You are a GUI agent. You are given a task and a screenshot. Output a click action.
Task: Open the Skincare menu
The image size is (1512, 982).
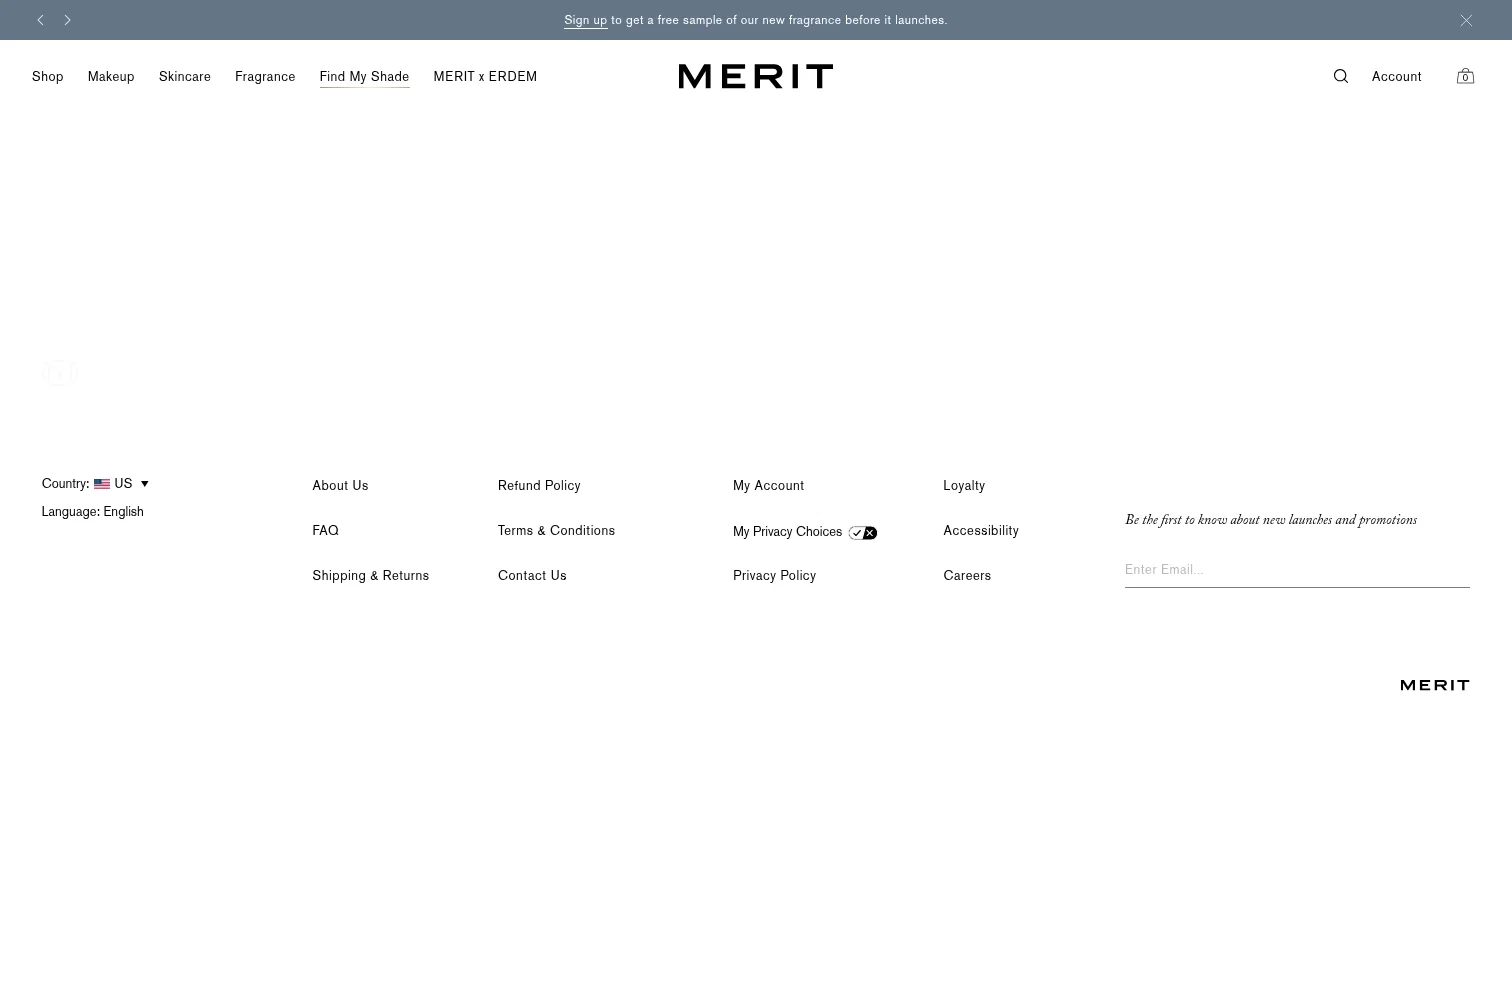[185, 77]
